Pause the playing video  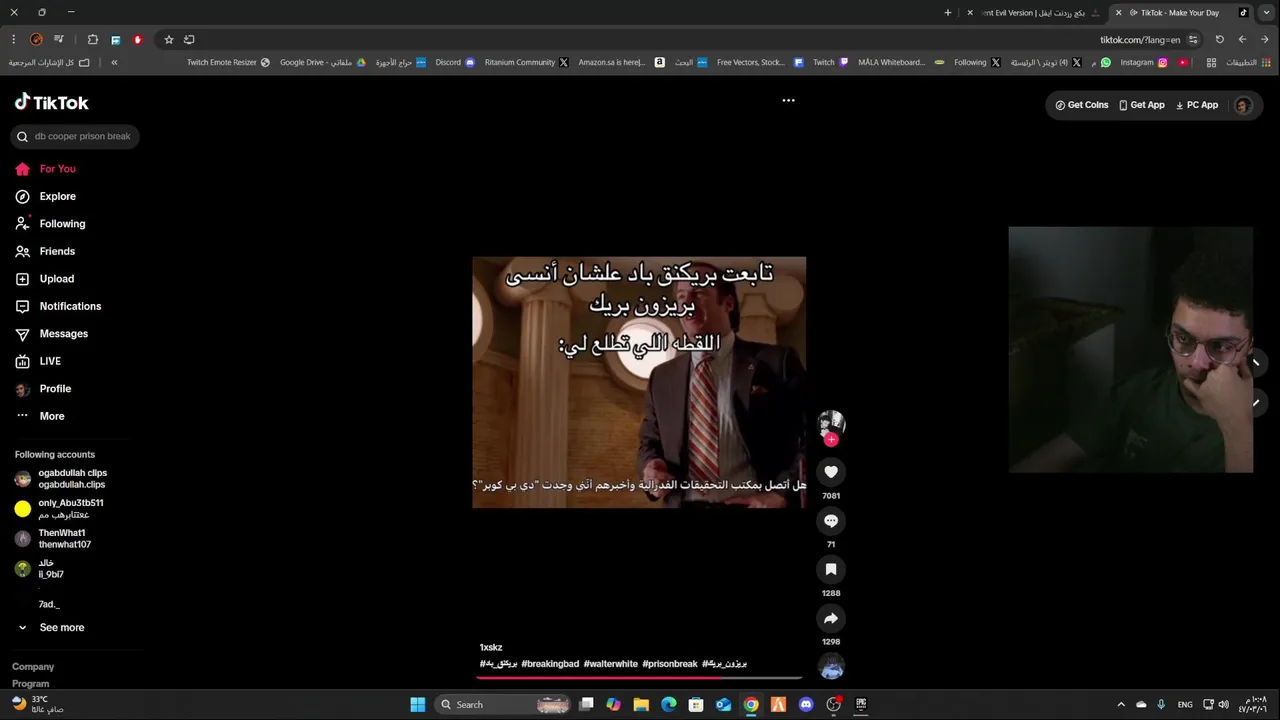639,382
